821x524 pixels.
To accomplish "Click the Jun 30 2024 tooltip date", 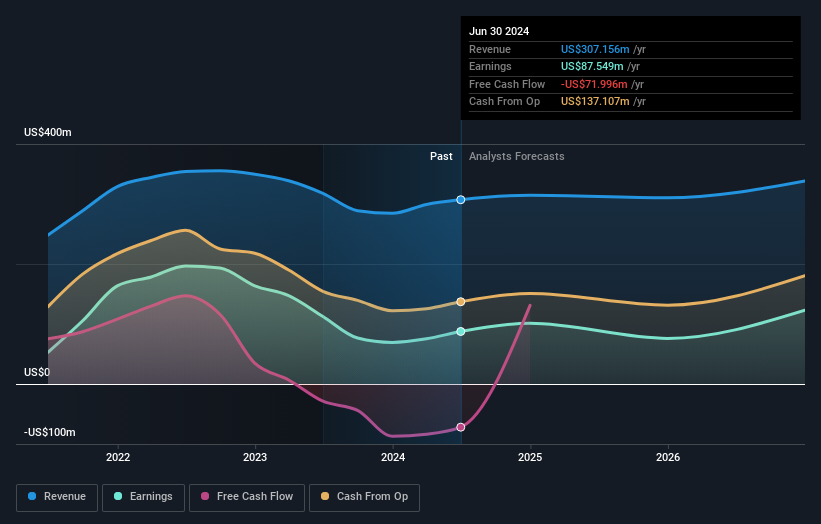I will point(499,31).
